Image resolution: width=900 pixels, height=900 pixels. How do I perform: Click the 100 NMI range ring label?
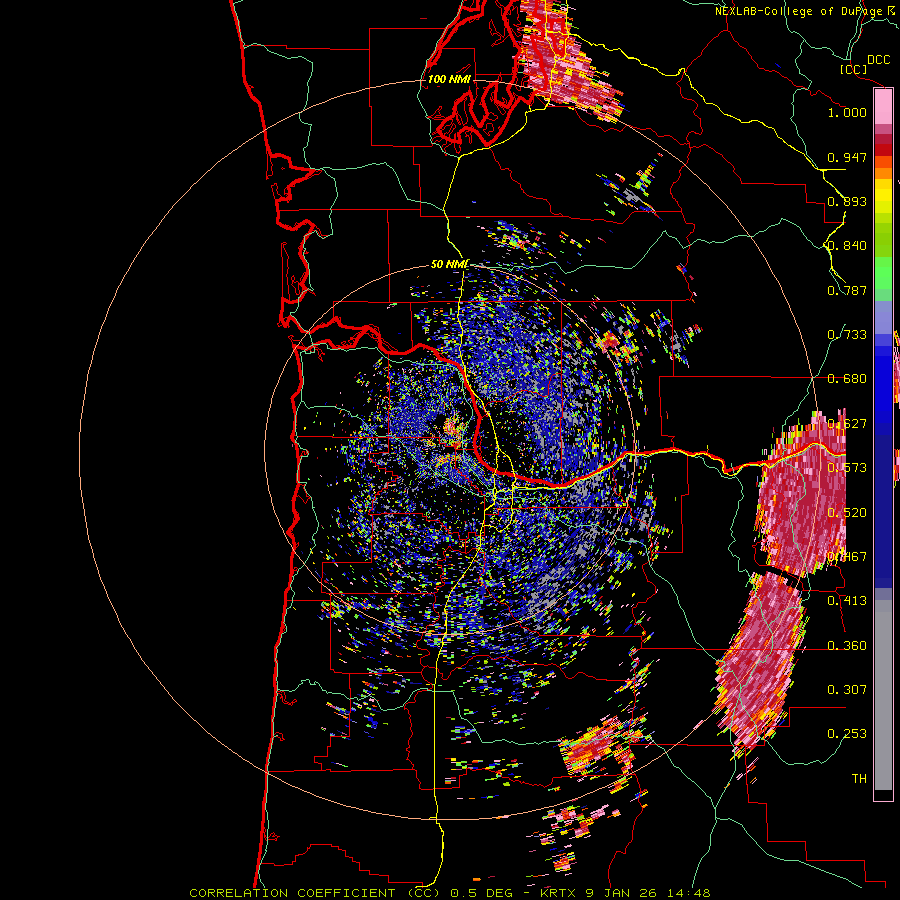pyautogui.click(x=449, y=79)
